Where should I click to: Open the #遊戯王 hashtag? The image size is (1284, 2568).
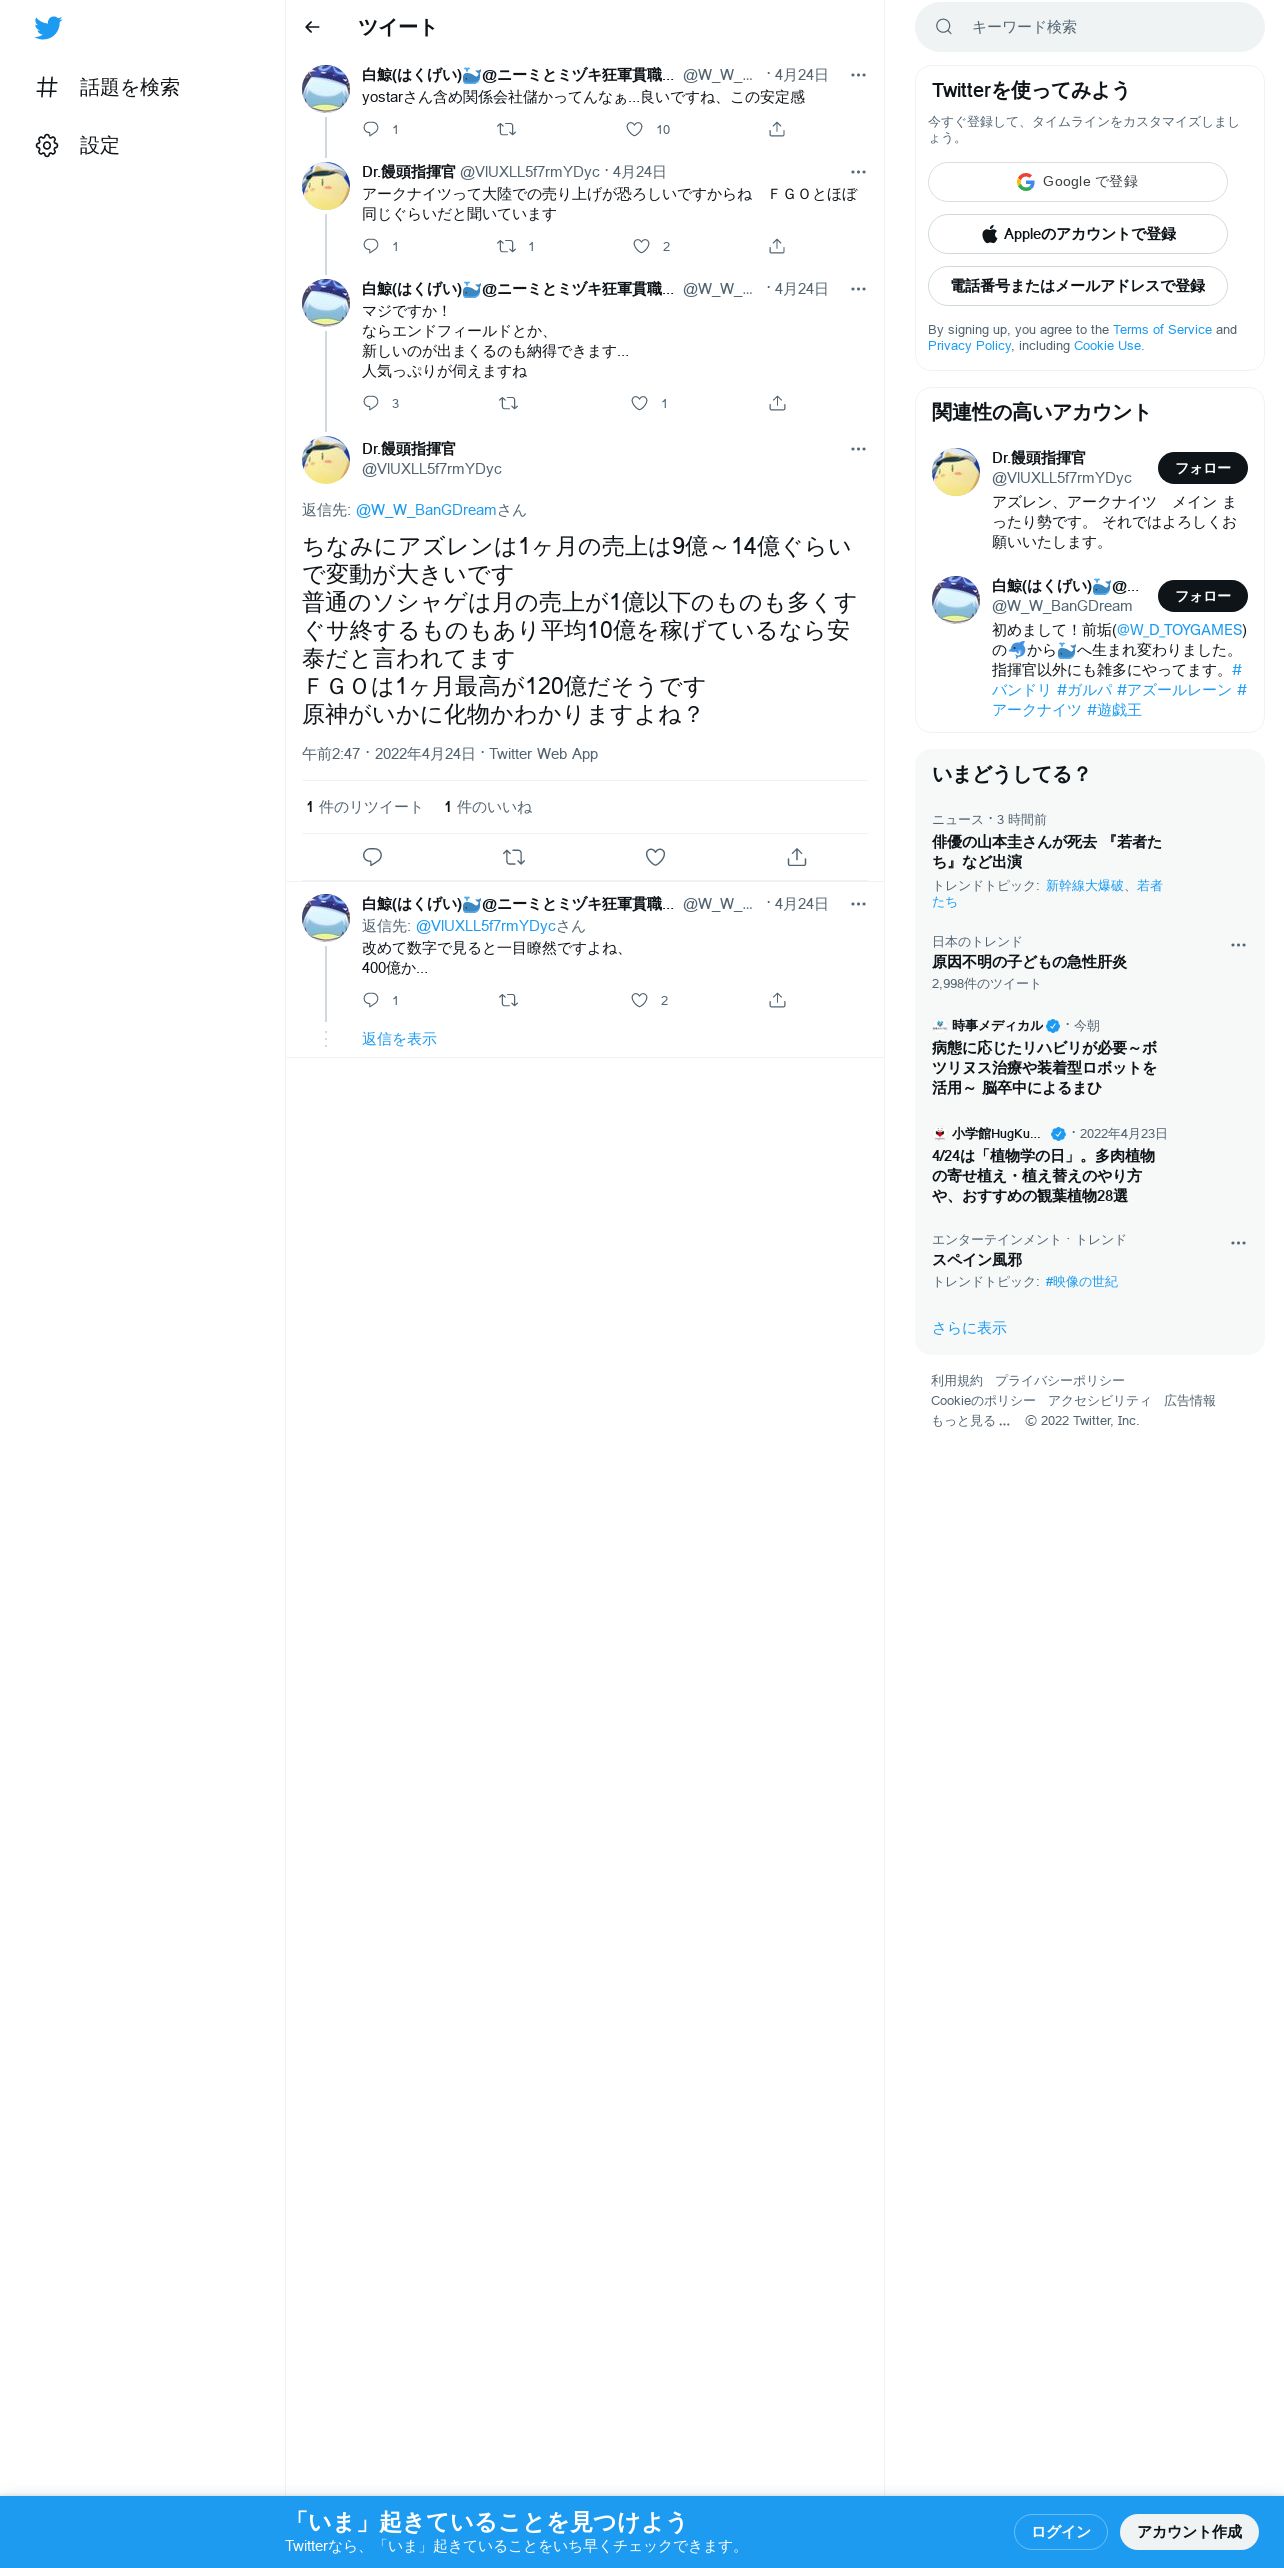[1114, 710]
